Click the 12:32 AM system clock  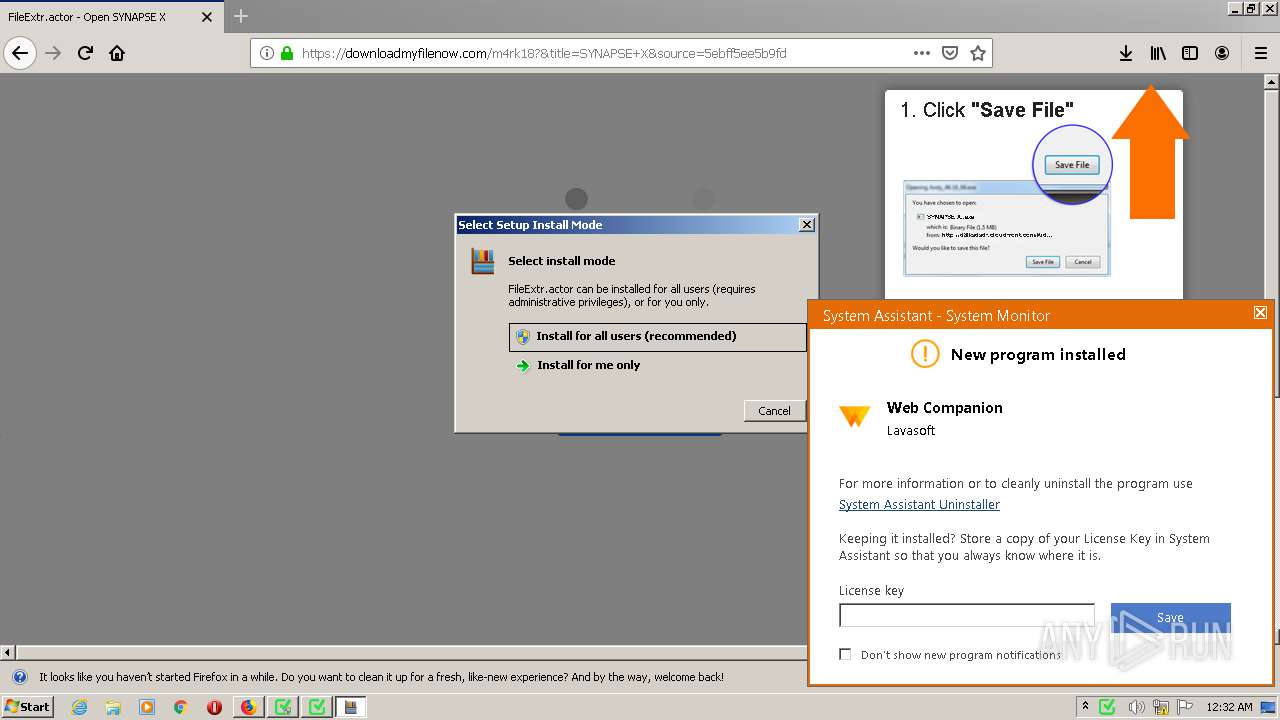pyautogui.click(x=1229, y=707)
